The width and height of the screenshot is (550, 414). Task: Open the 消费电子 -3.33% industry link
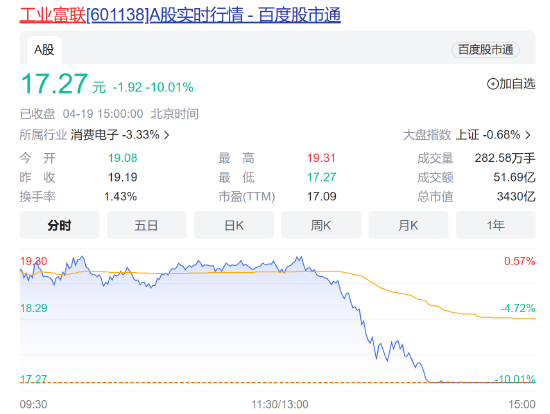pos(115,135)
